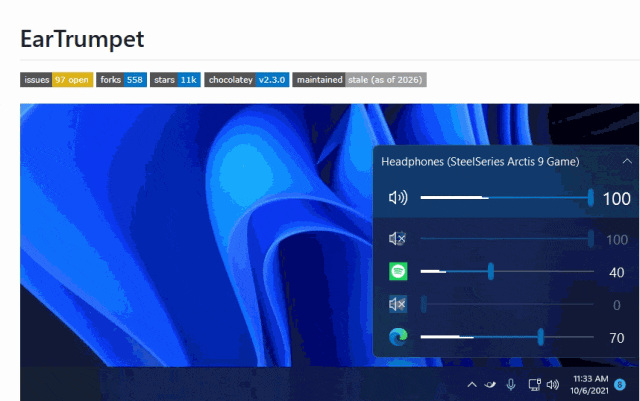Click the Spotify volume value 40
Viewport: 640px width, 401px height.
(616, 272)
